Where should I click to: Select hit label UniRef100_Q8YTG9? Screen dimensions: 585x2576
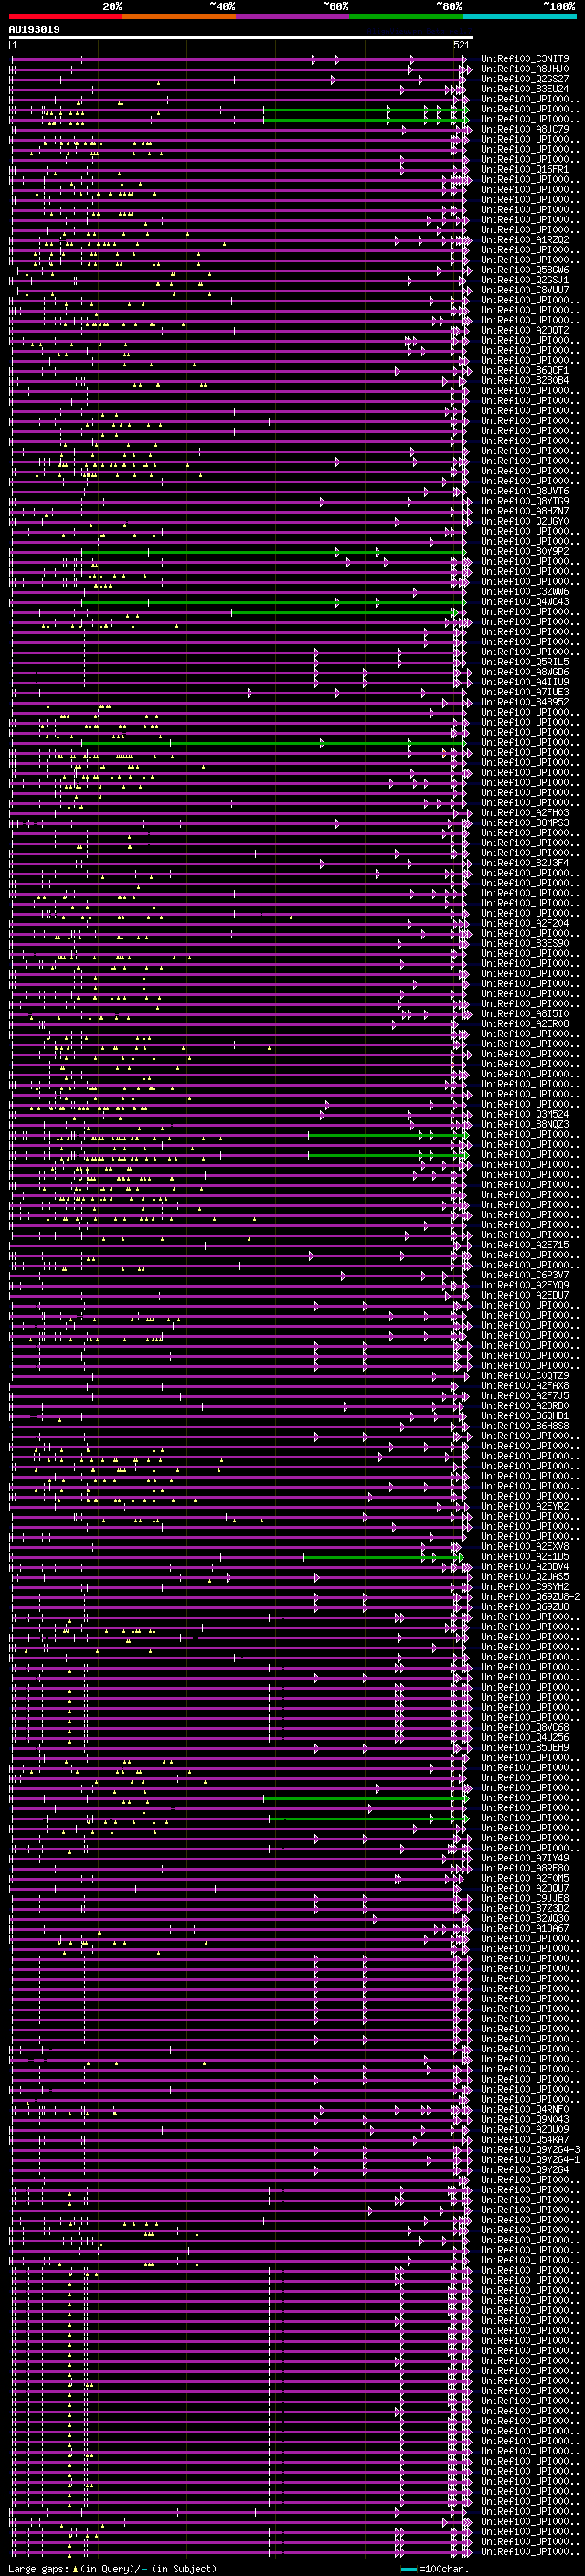coord(525,502)
